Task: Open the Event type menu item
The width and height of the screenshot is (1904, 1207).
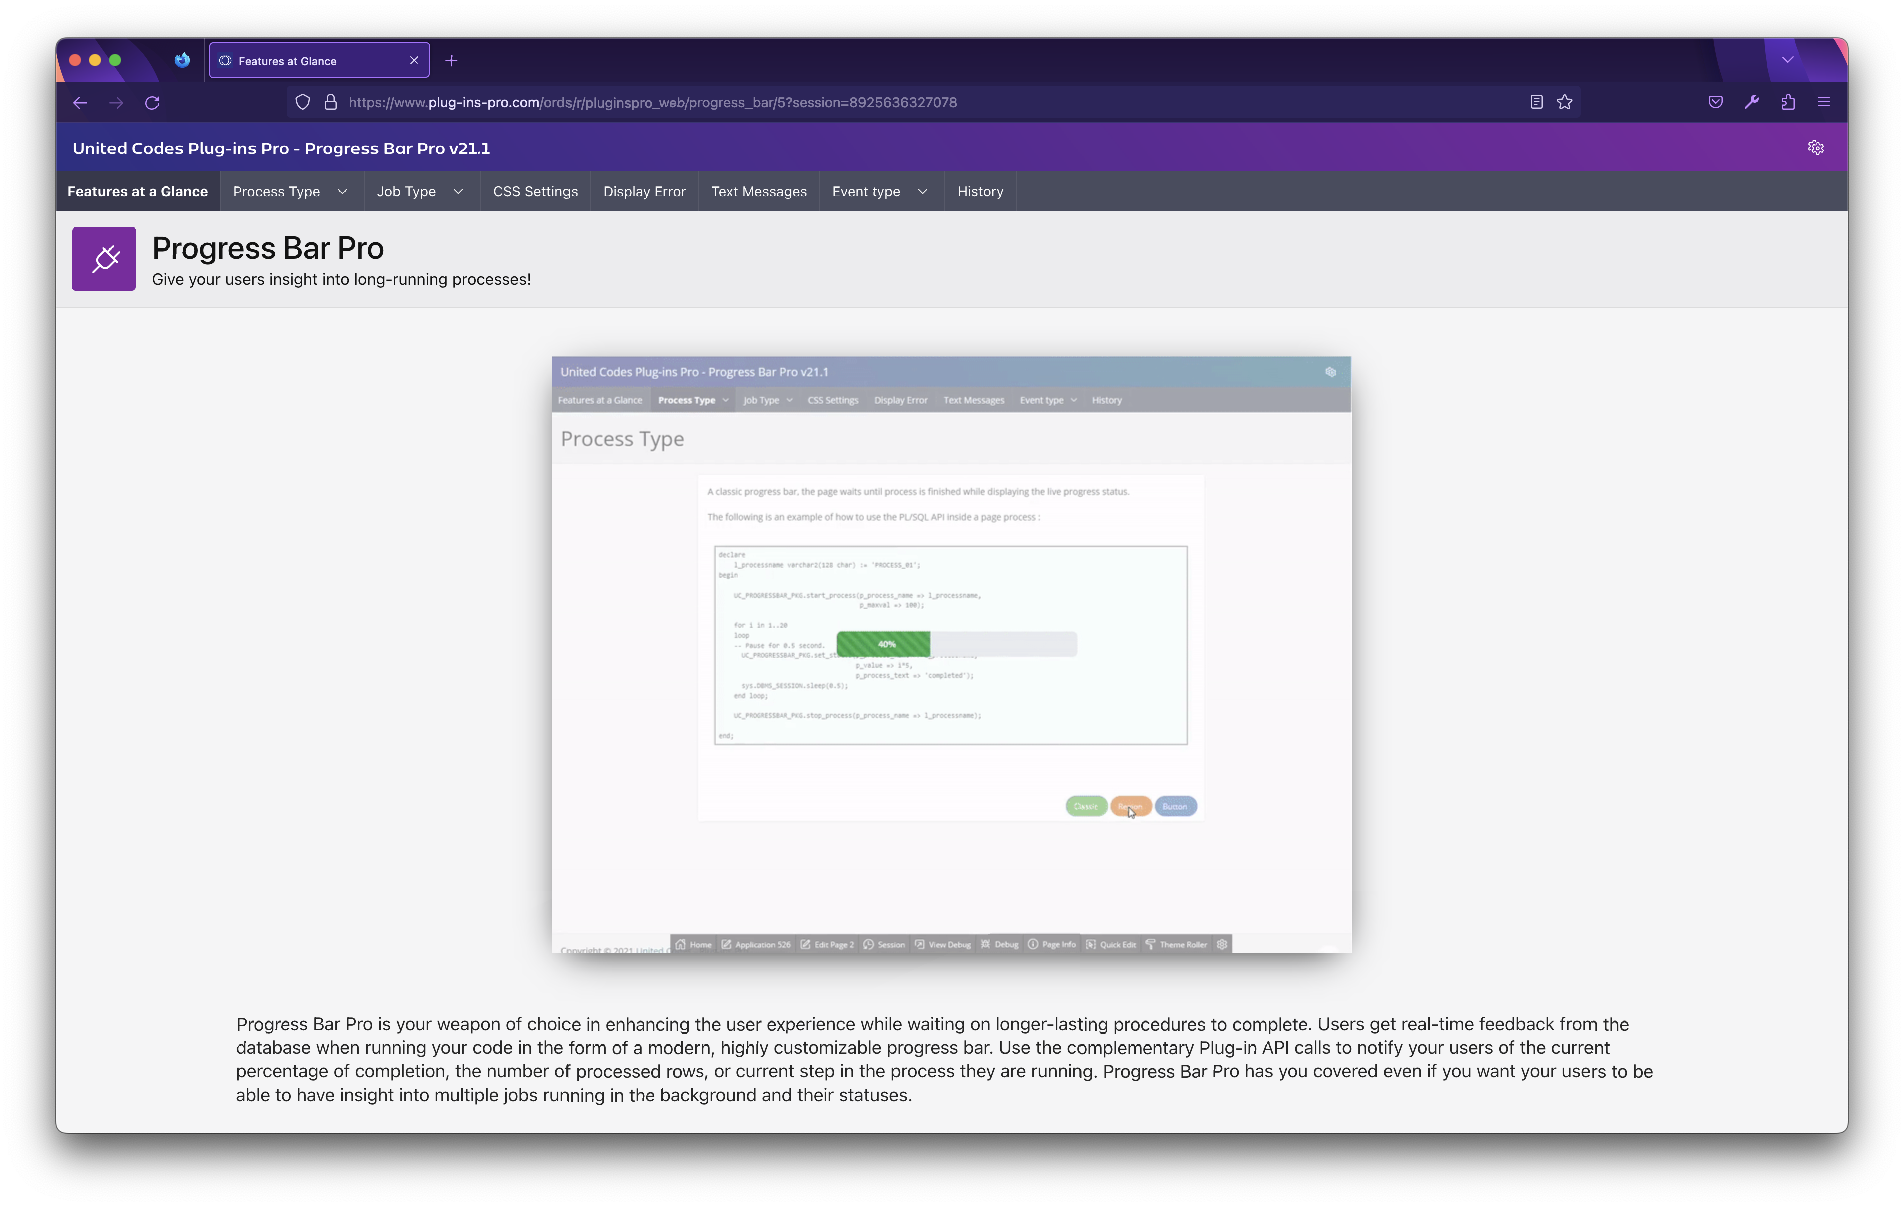Action: [866, 191]
